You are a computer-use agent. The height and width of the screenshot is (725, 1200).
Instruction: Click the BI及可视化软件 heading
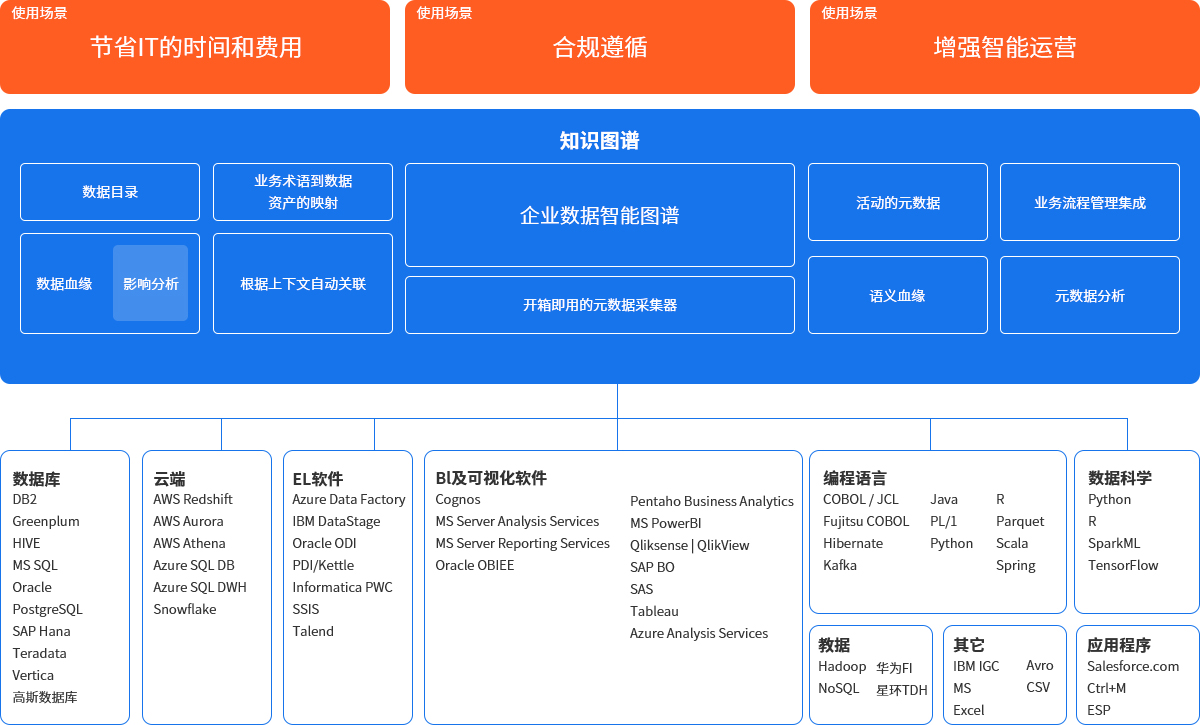491,478
